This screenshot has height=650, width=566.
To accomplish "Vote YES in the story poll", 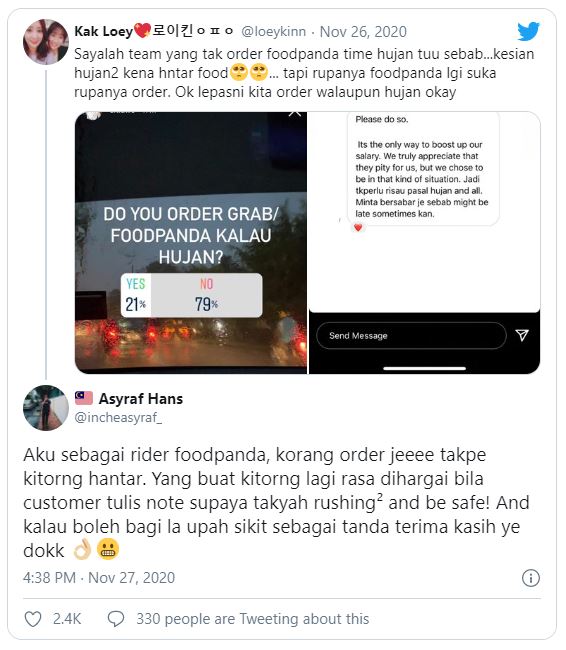I will 136,296.
